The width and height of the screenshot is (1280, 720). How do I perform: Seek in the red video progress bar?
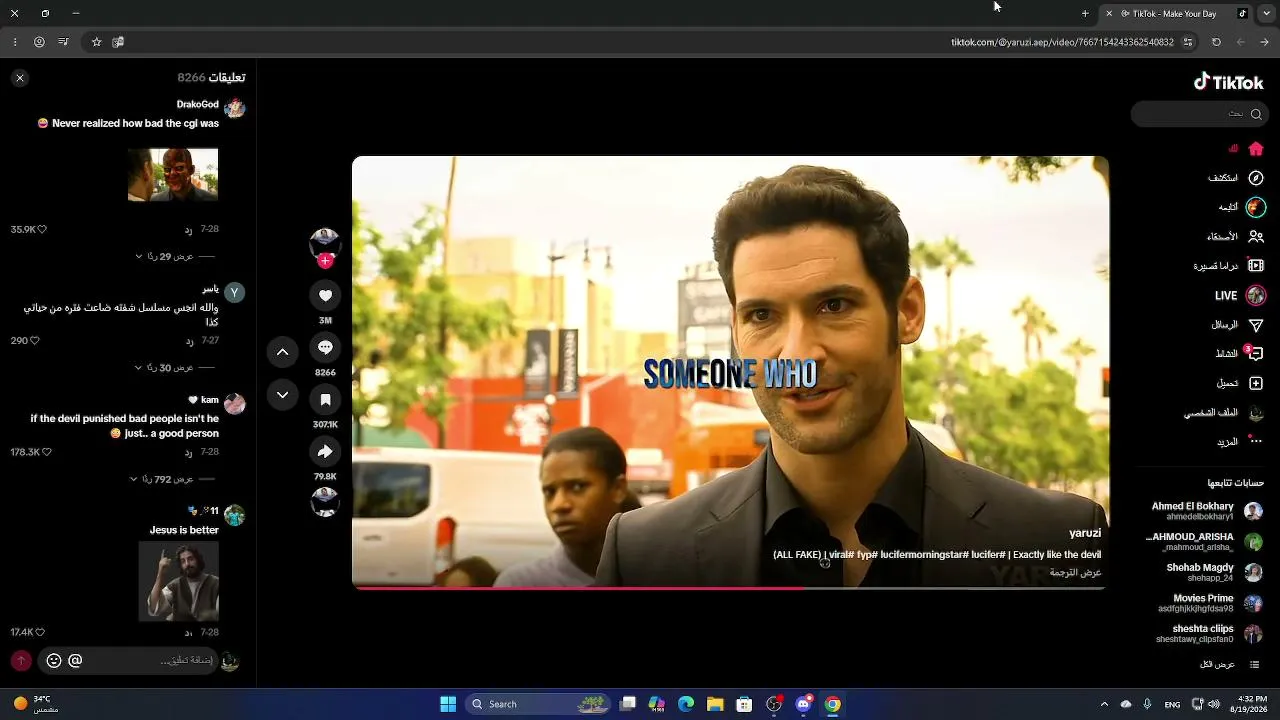730,588
